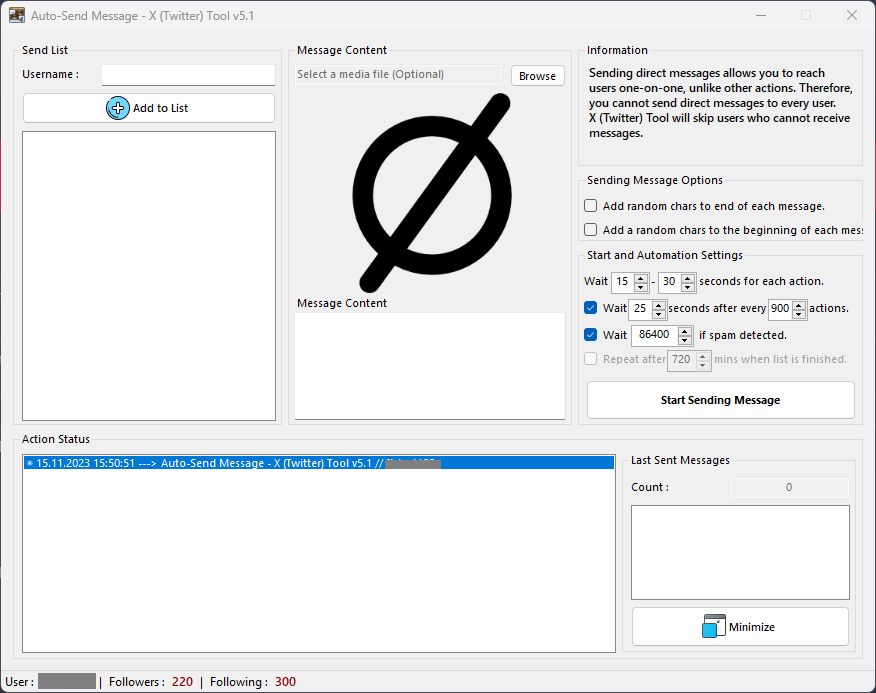Decrease the 25 seconds wait value

coord(659,314)
